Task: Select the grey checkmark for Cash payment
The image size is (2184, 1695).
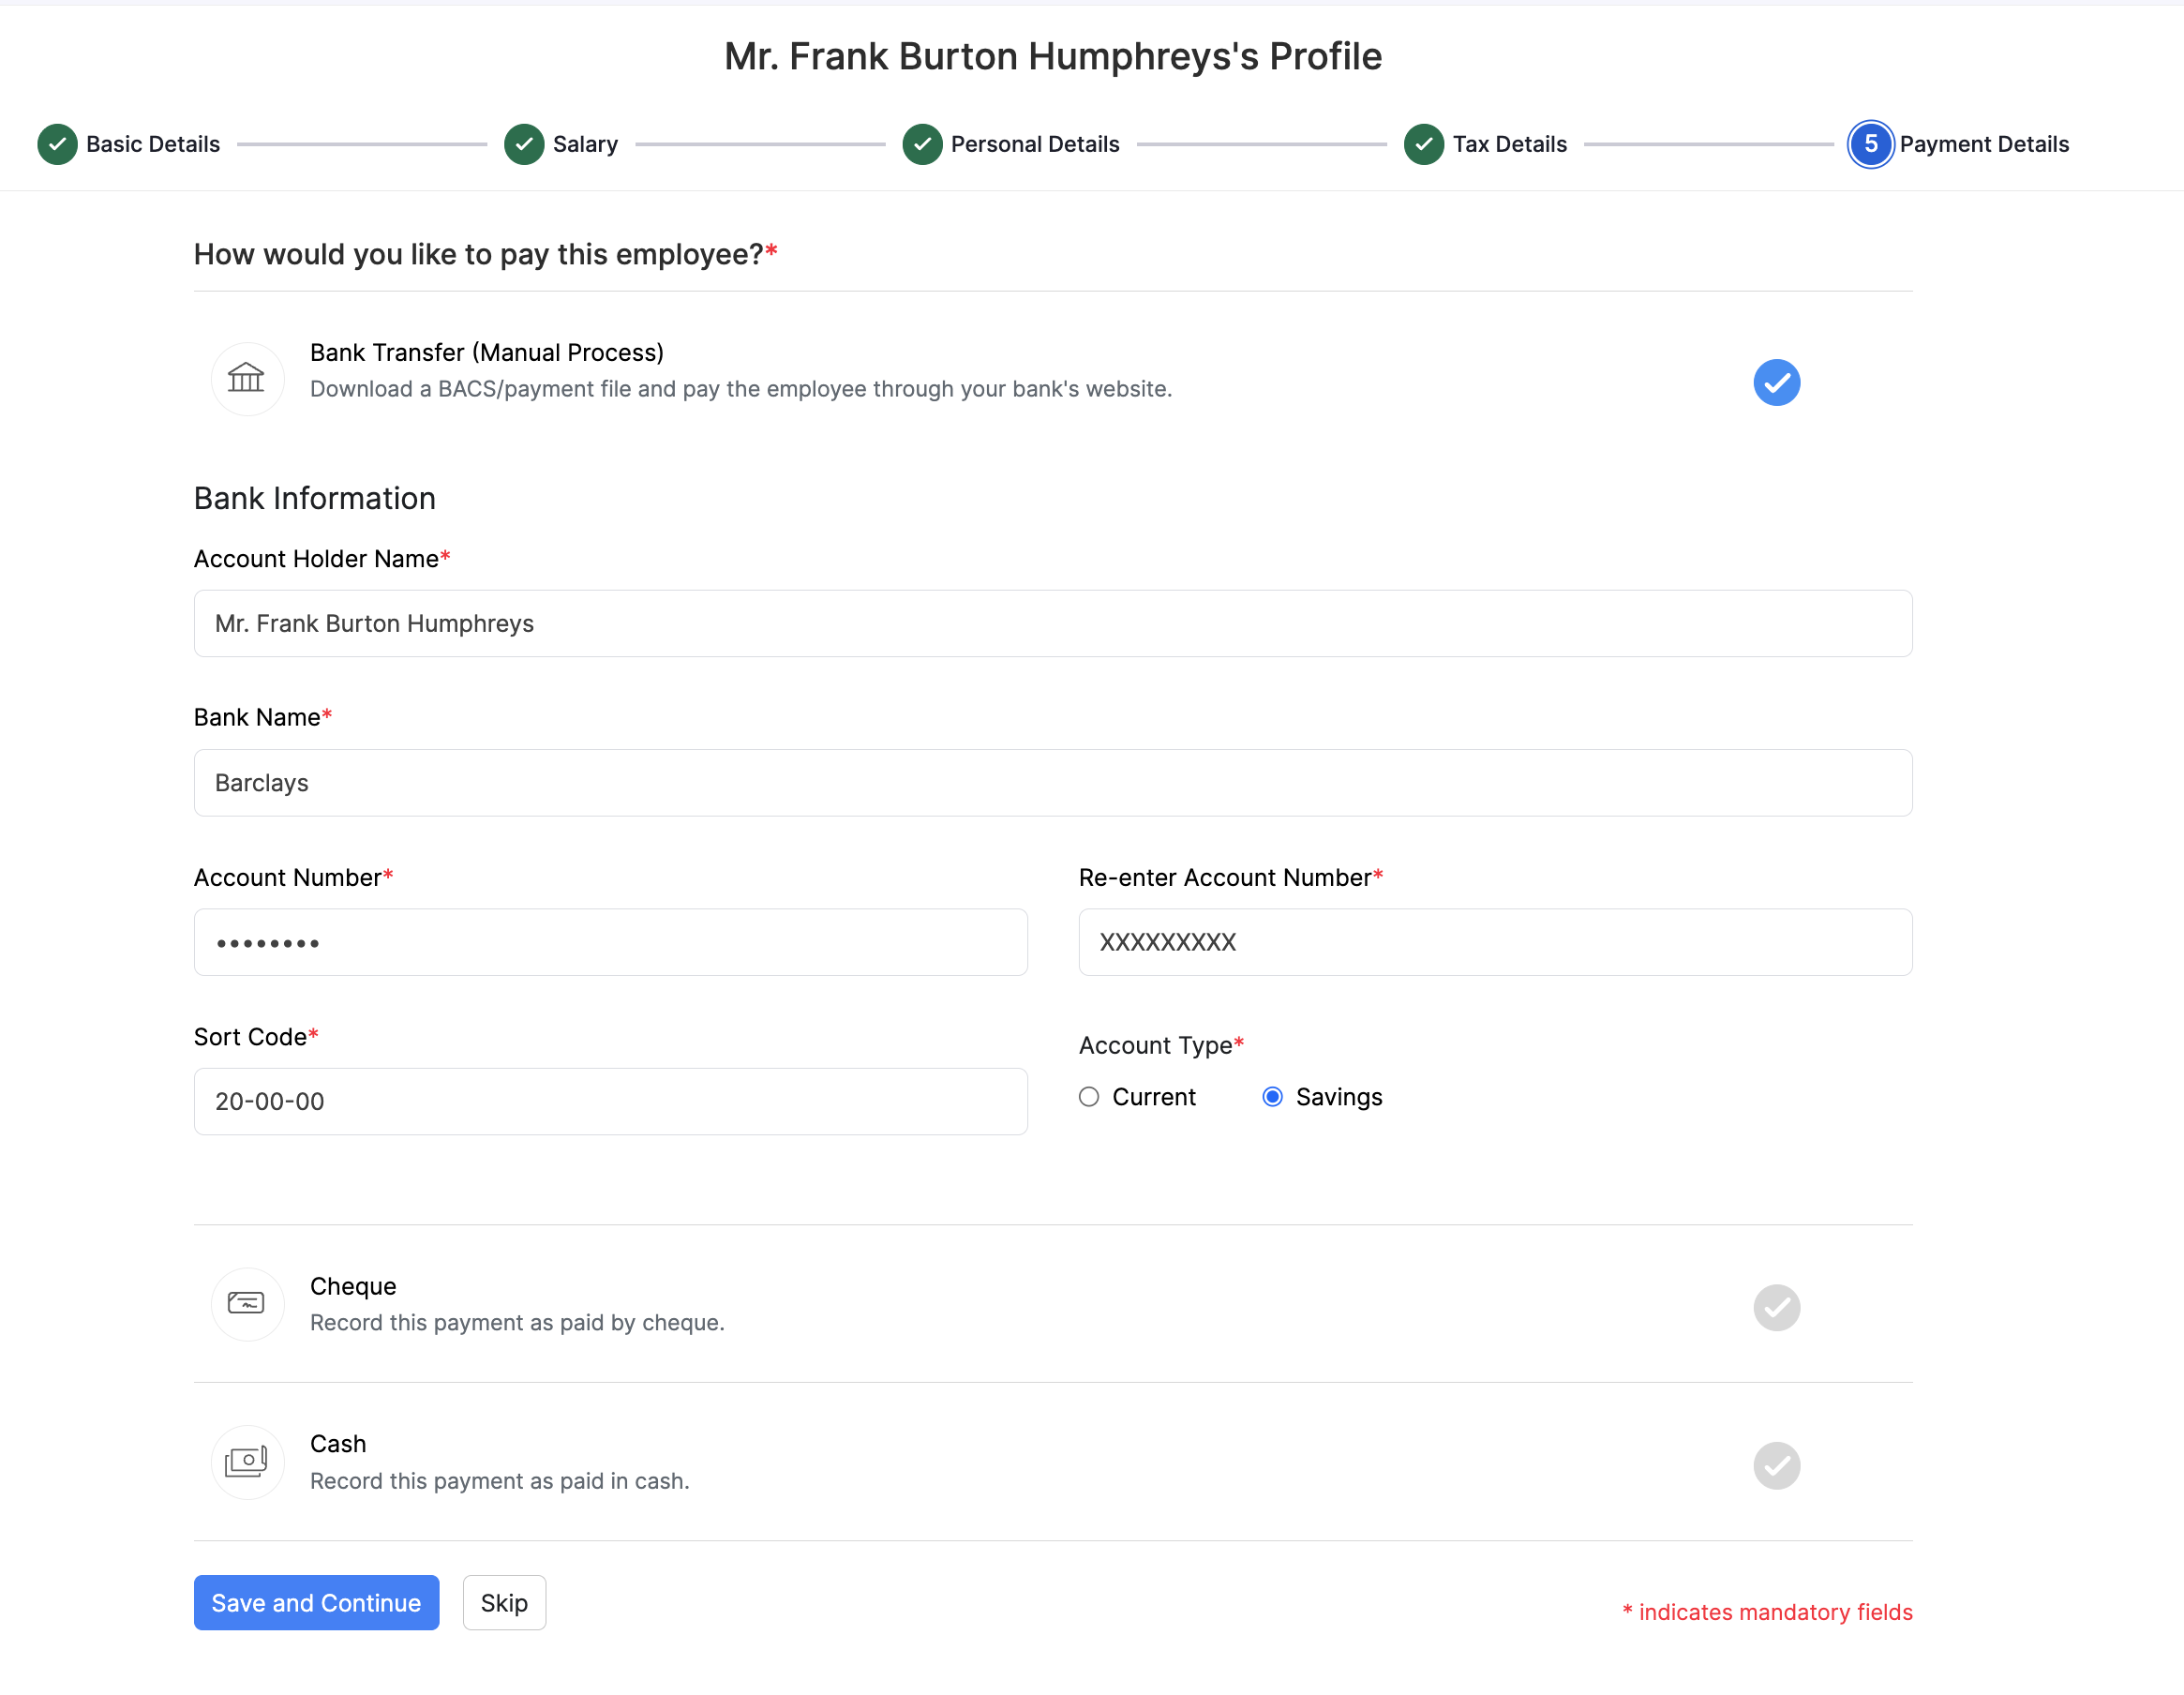Action: pos(1777,1466)
